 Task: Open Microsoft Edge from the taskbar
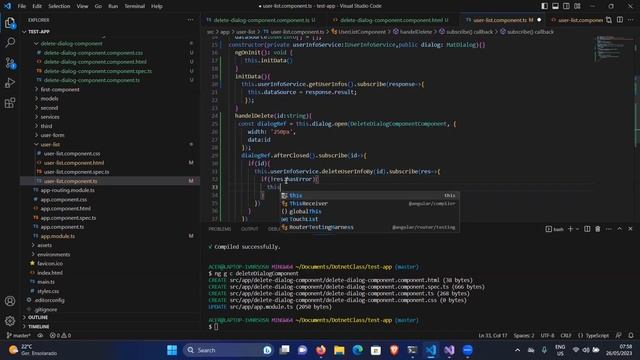[x=358, y=350]
